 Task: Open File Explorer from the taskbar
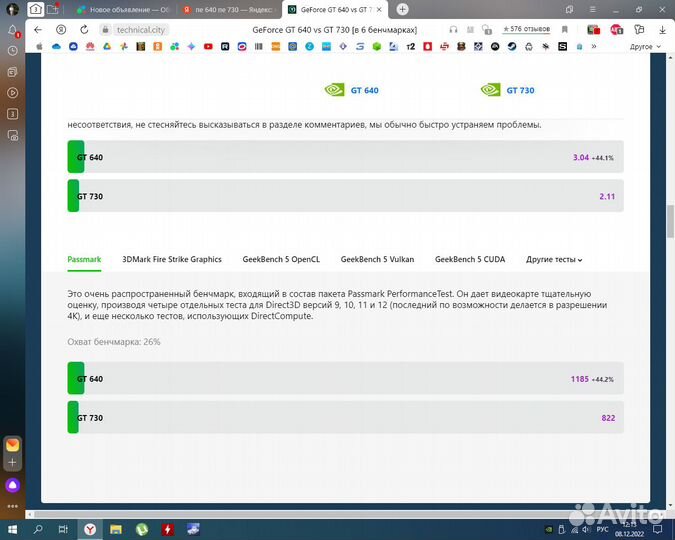pos(116,530)
